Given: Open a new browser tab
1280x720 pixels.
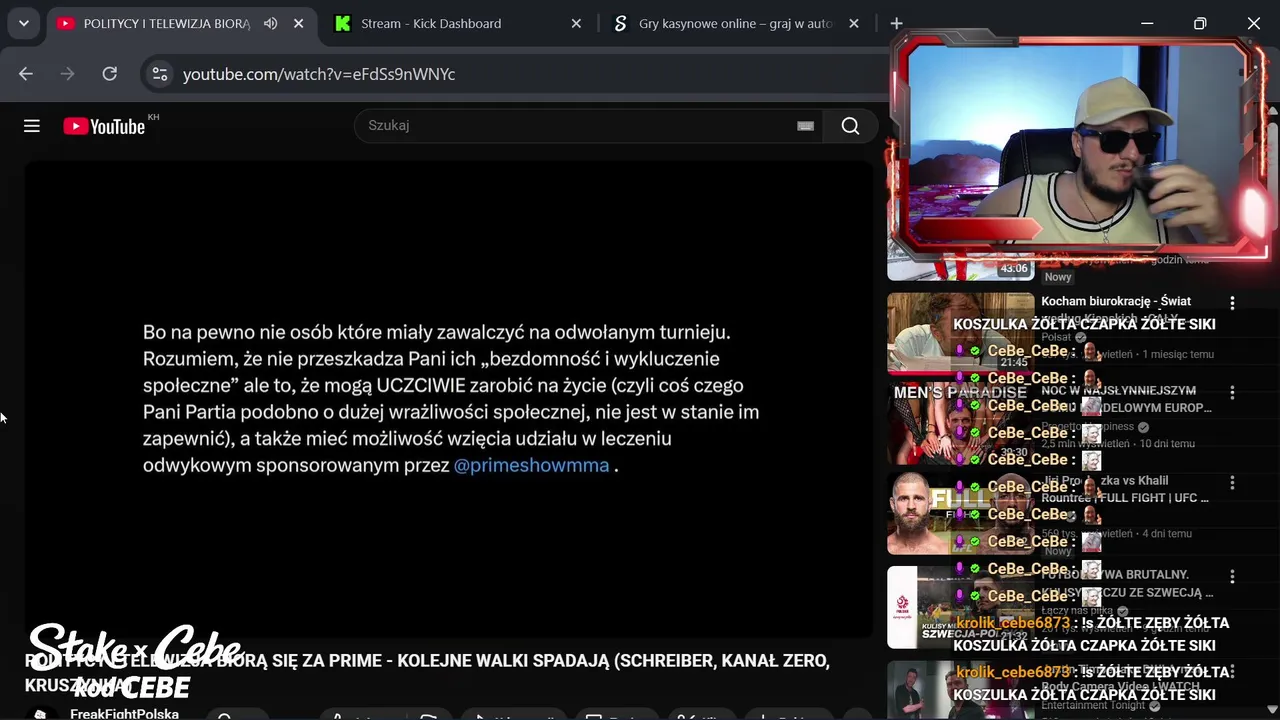Looking at the screenshot, I should click(896, 23).
